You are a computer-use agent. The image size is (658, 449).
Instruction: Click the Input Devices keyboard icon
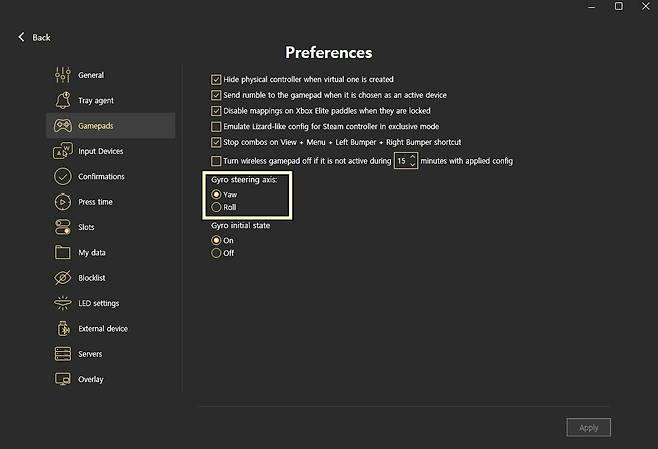tap(61, 151)
